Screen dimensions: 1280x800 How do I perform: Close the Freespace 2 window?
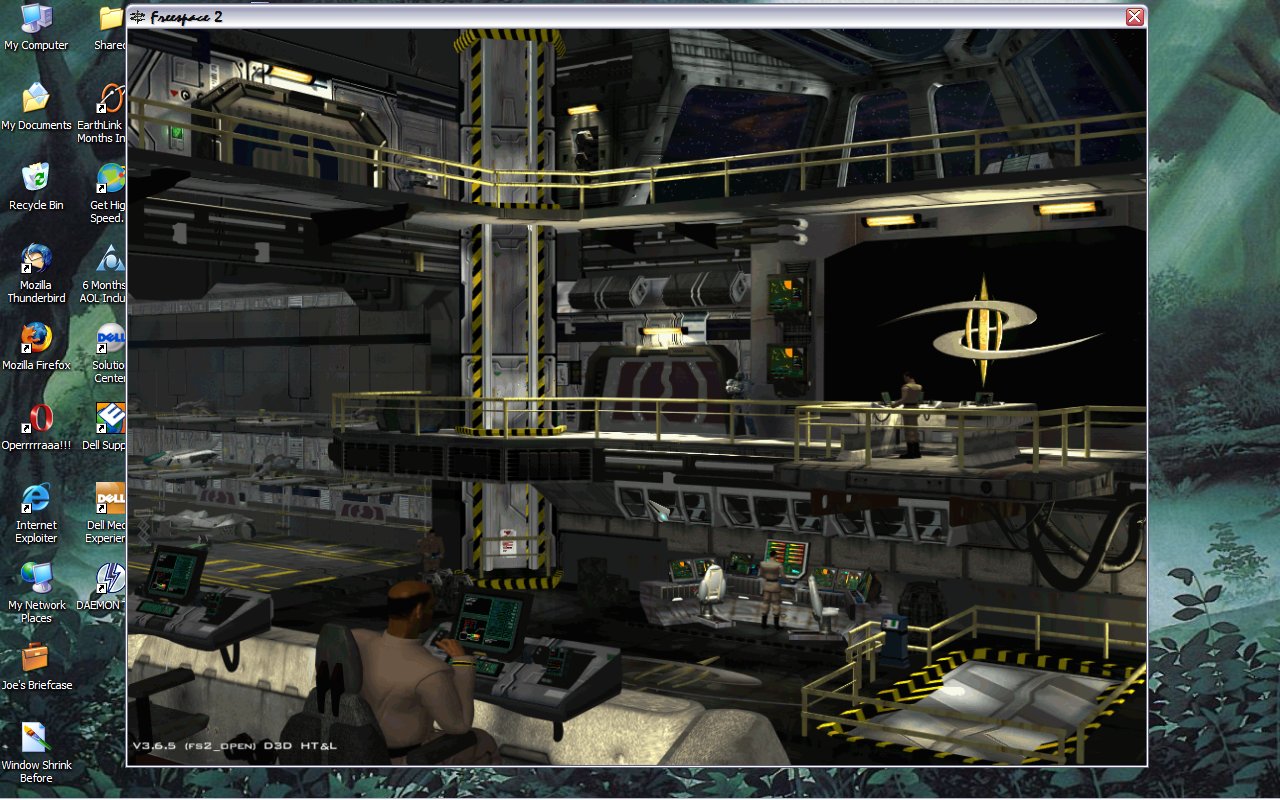click(x=1134, y=16)
